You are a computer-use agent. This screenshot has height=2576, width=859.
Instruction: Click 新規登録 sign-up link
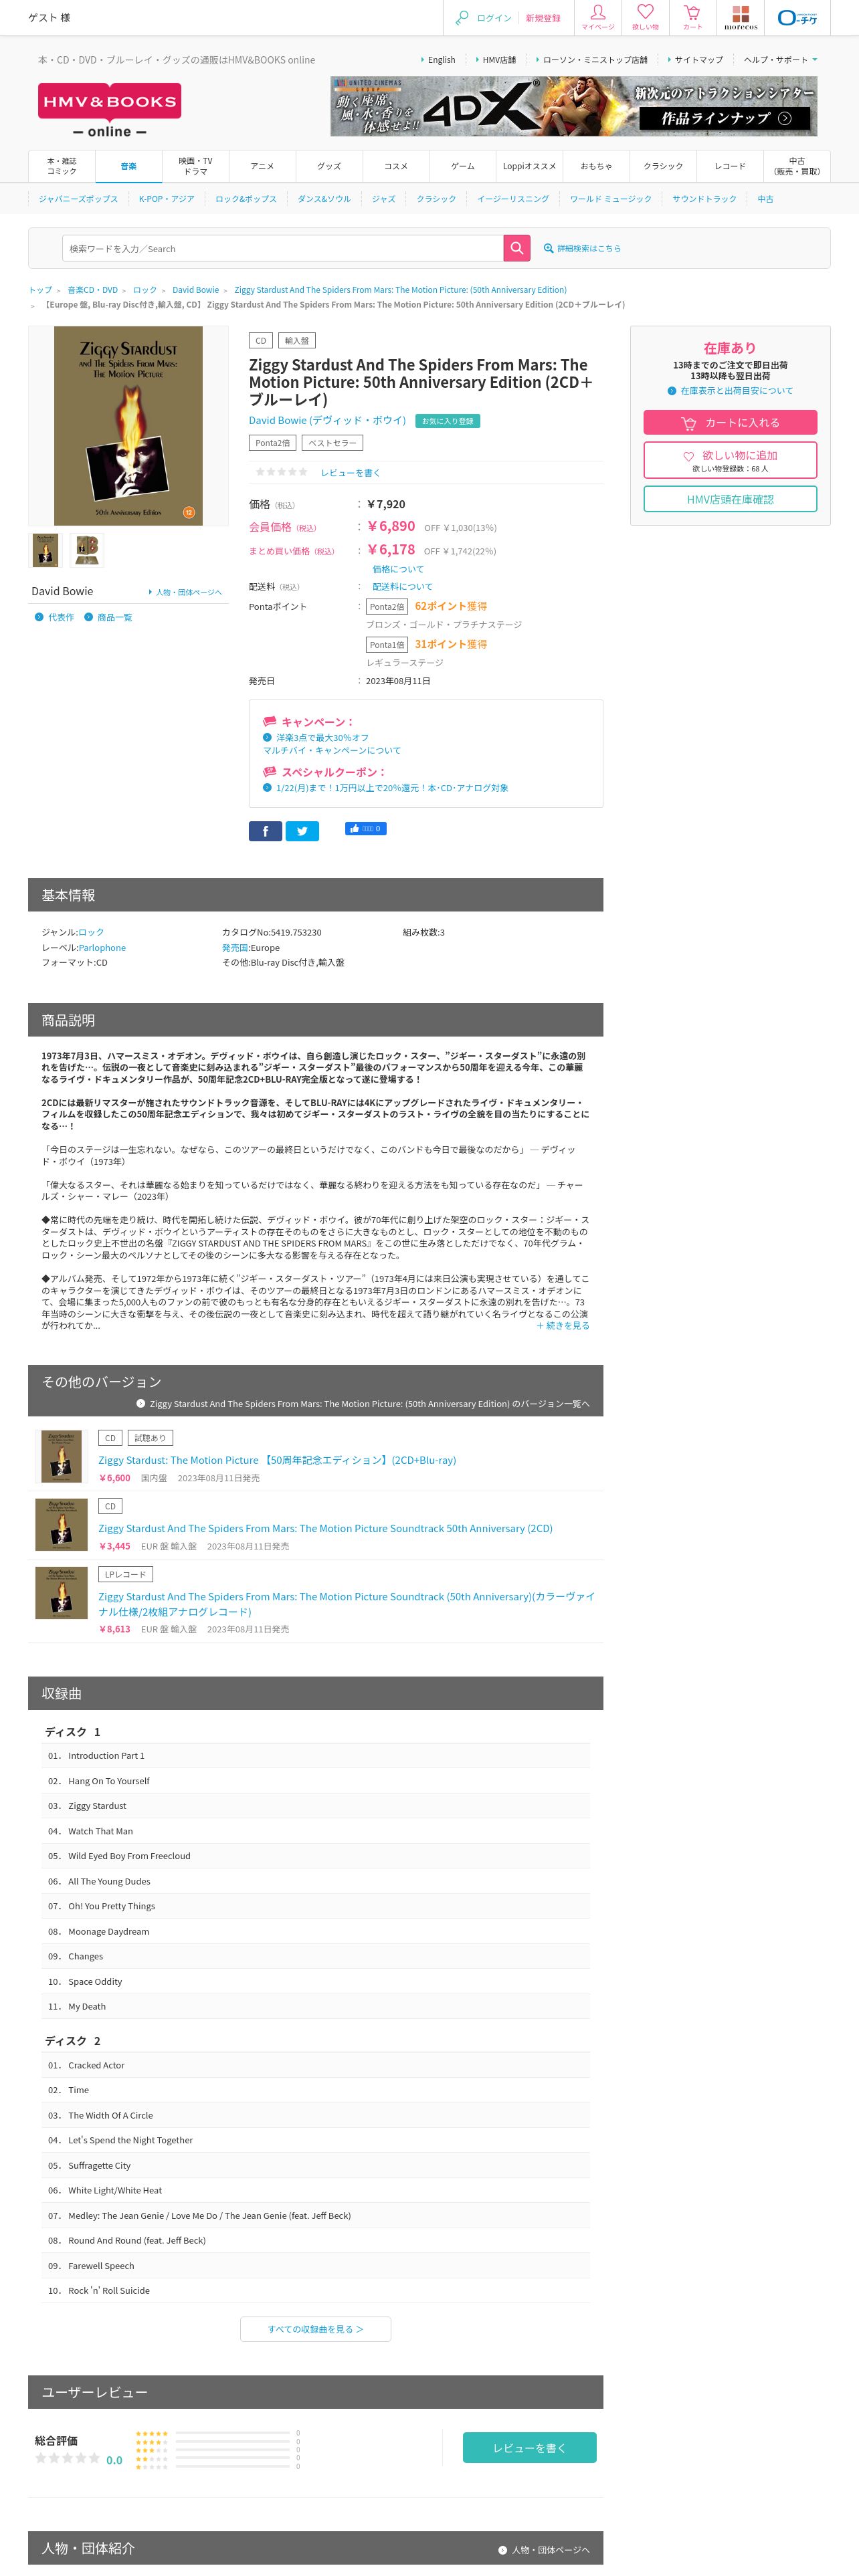(x=543, y=18)
